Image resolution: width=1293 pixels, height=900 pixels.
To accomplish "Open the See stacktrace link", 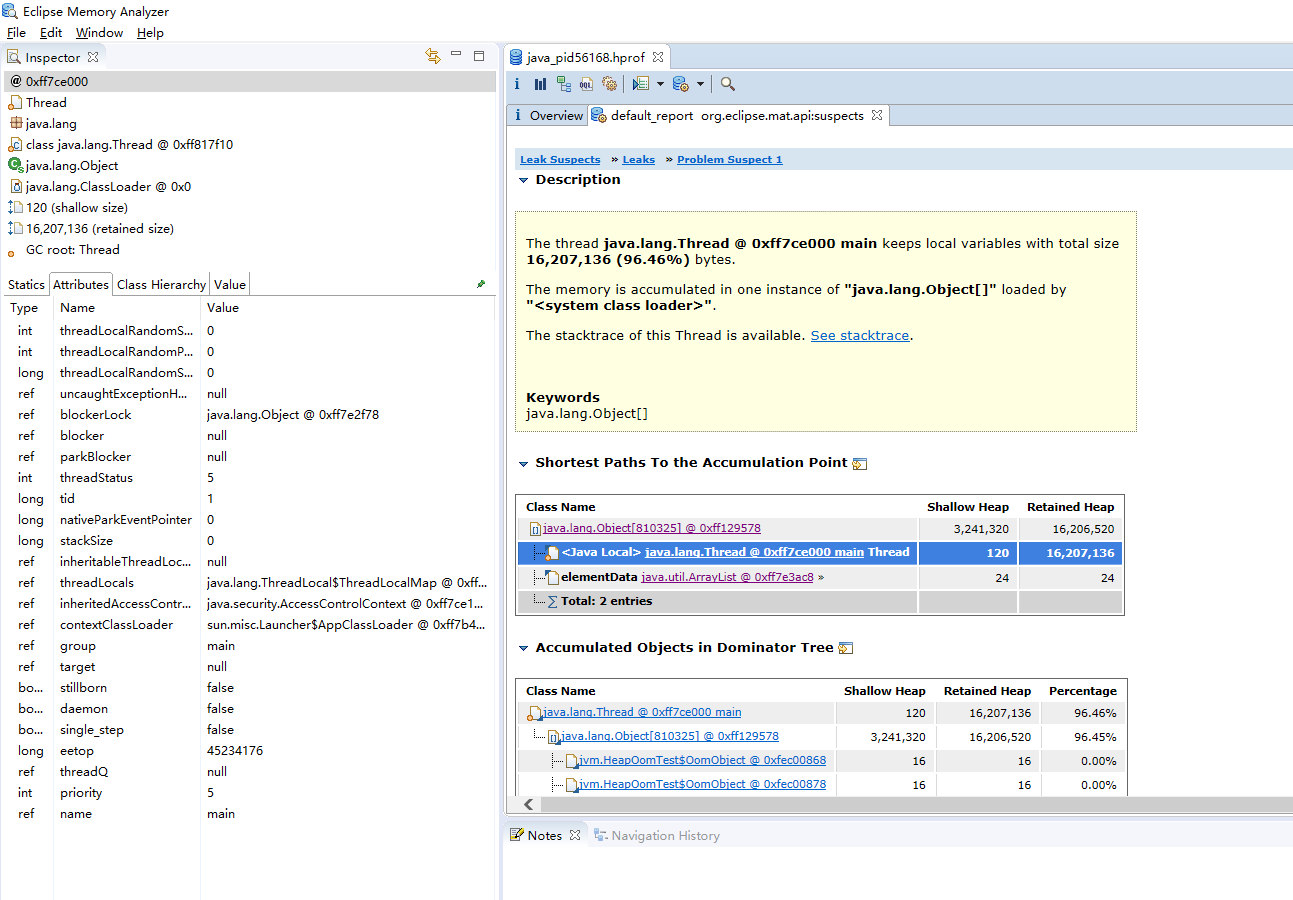I will [x=860, y=335].
